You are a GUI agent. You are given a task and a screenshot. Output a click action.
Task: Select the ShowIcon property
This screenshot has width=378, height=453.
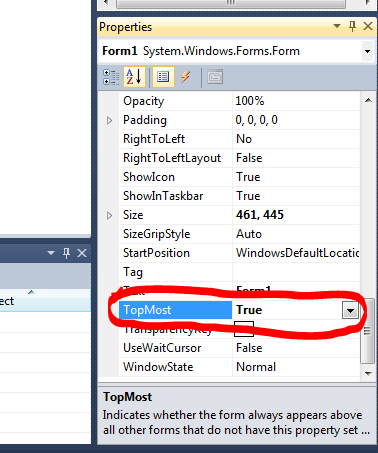click(175, 177)
